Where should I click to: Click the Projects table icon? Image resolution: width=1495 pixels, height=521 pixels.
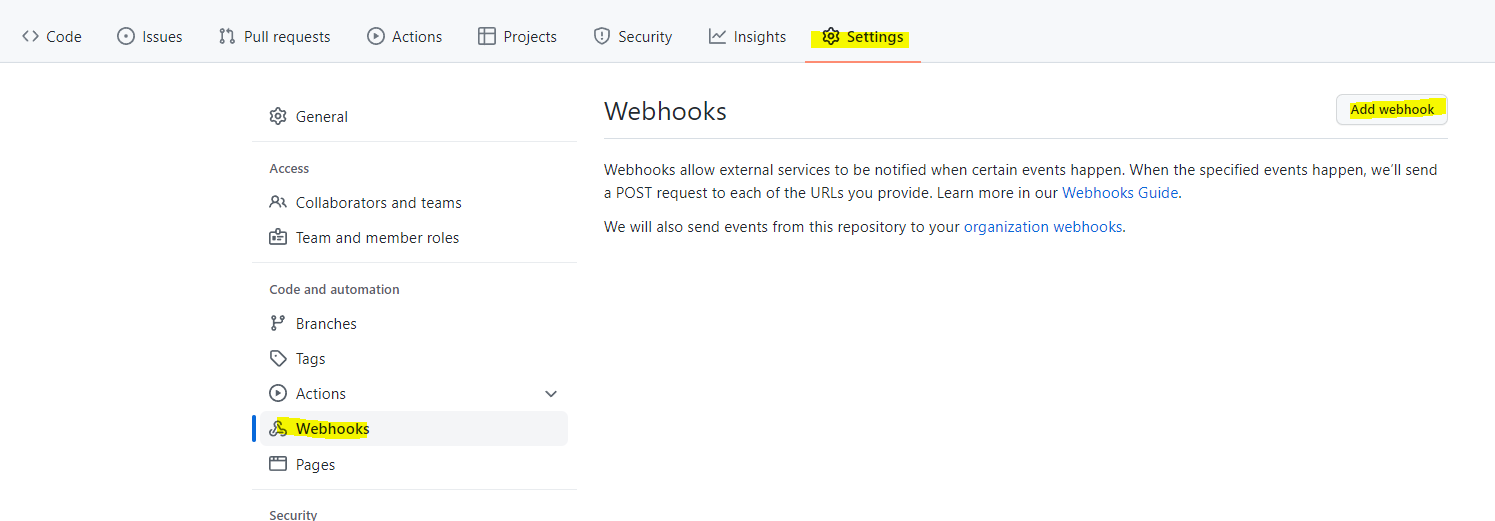tap(487, 36)
